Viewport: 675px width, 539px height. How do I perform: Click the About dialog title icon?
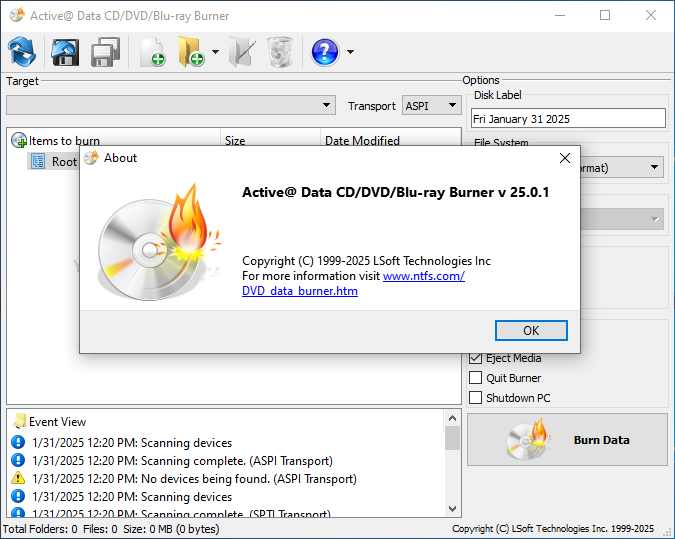(91, 158)
